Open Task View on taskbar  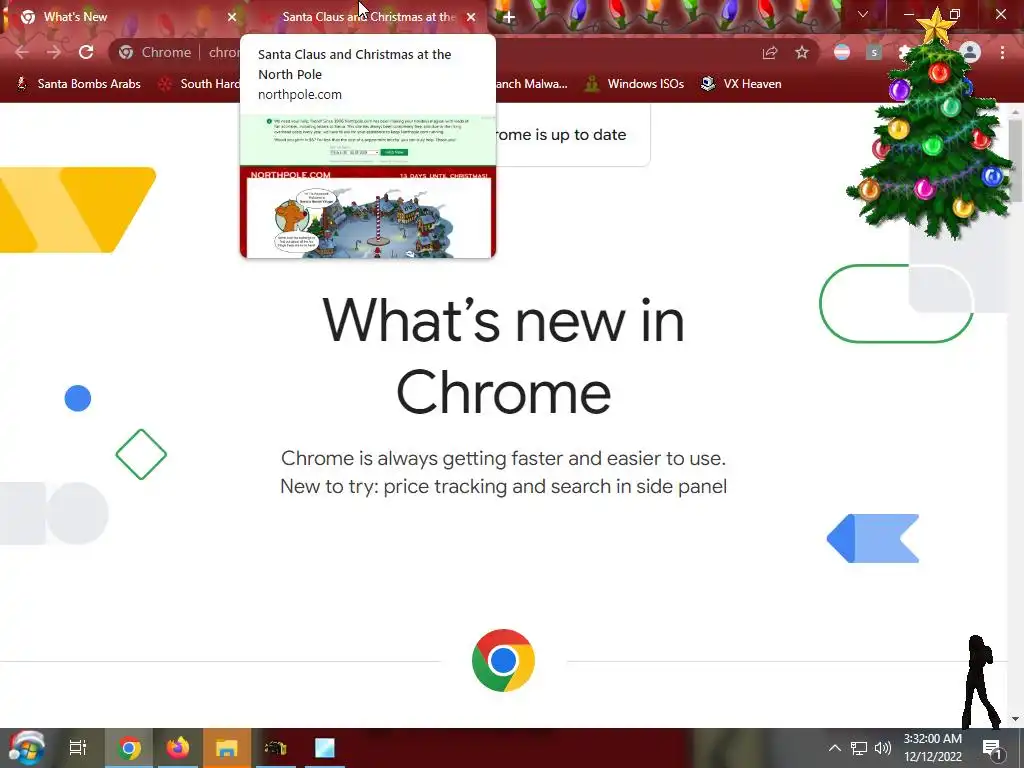click(78, 748)
